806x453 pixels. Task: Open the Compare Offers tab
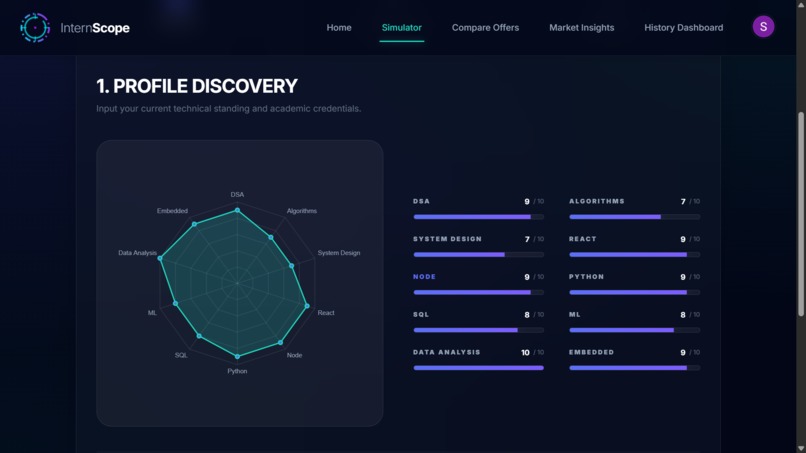[x=485, y=28]
